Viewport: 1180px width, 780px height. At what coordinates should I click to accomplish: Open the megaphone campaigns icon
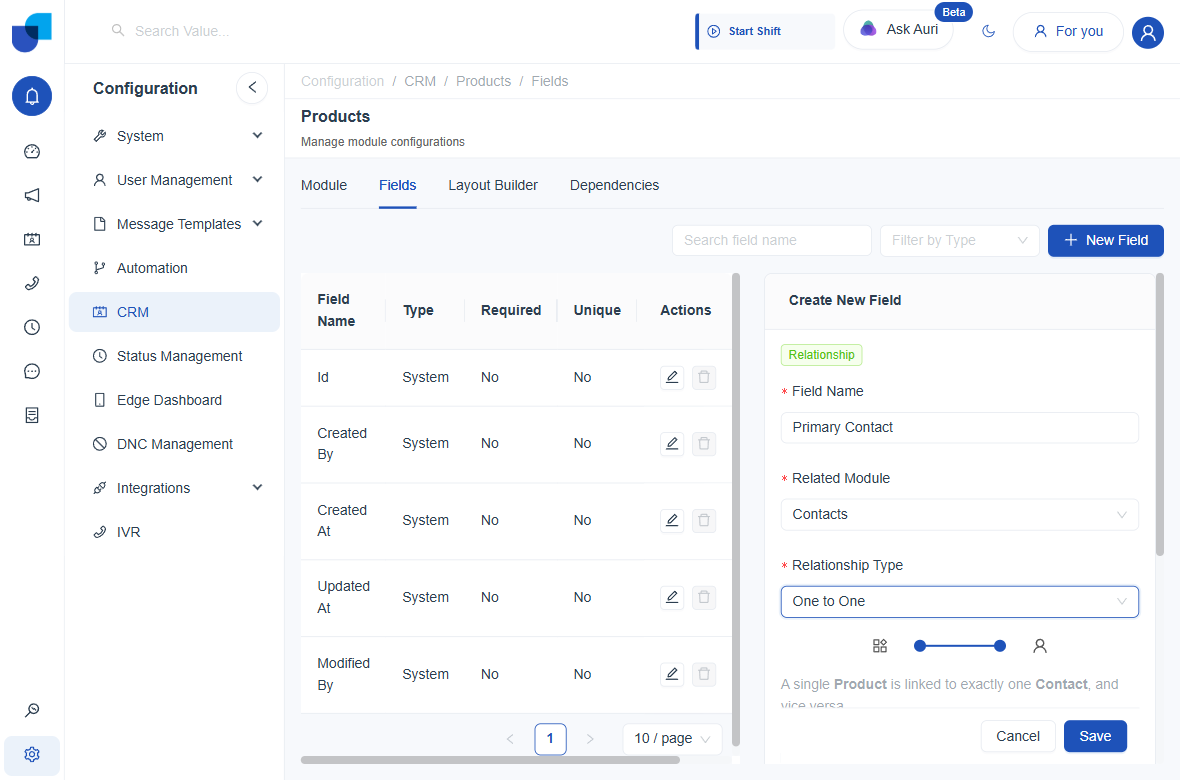(x=32, y=195)
